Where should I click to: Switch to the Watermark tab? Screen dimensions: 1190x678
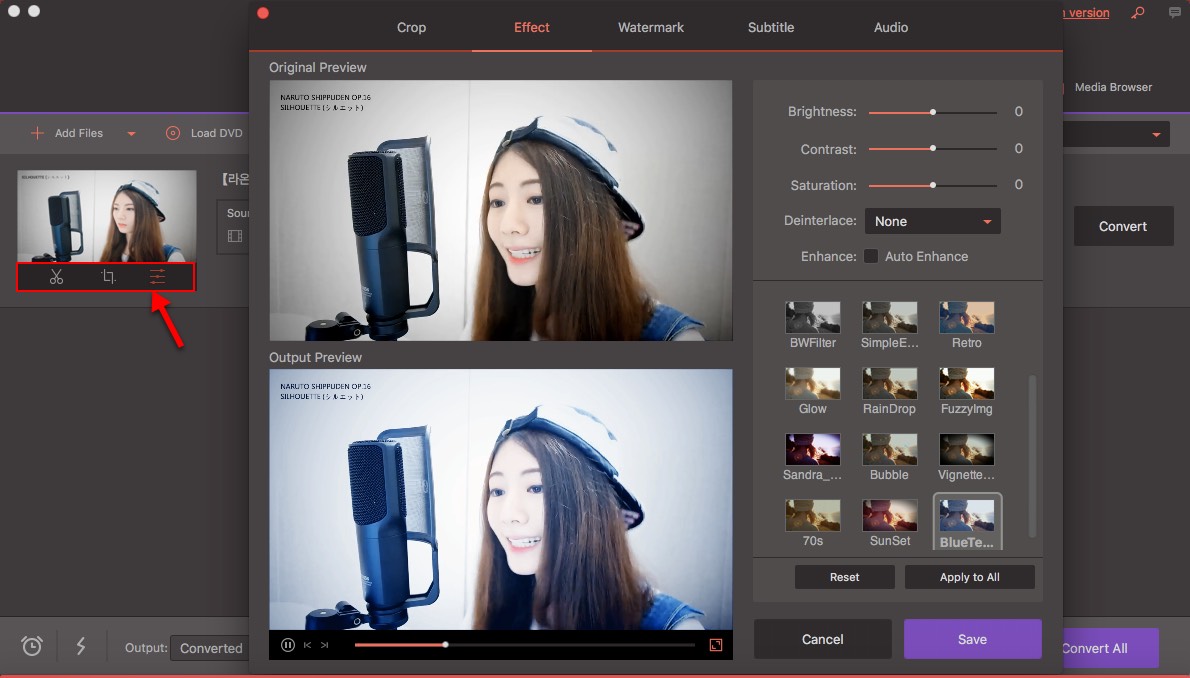click(651, 27)
